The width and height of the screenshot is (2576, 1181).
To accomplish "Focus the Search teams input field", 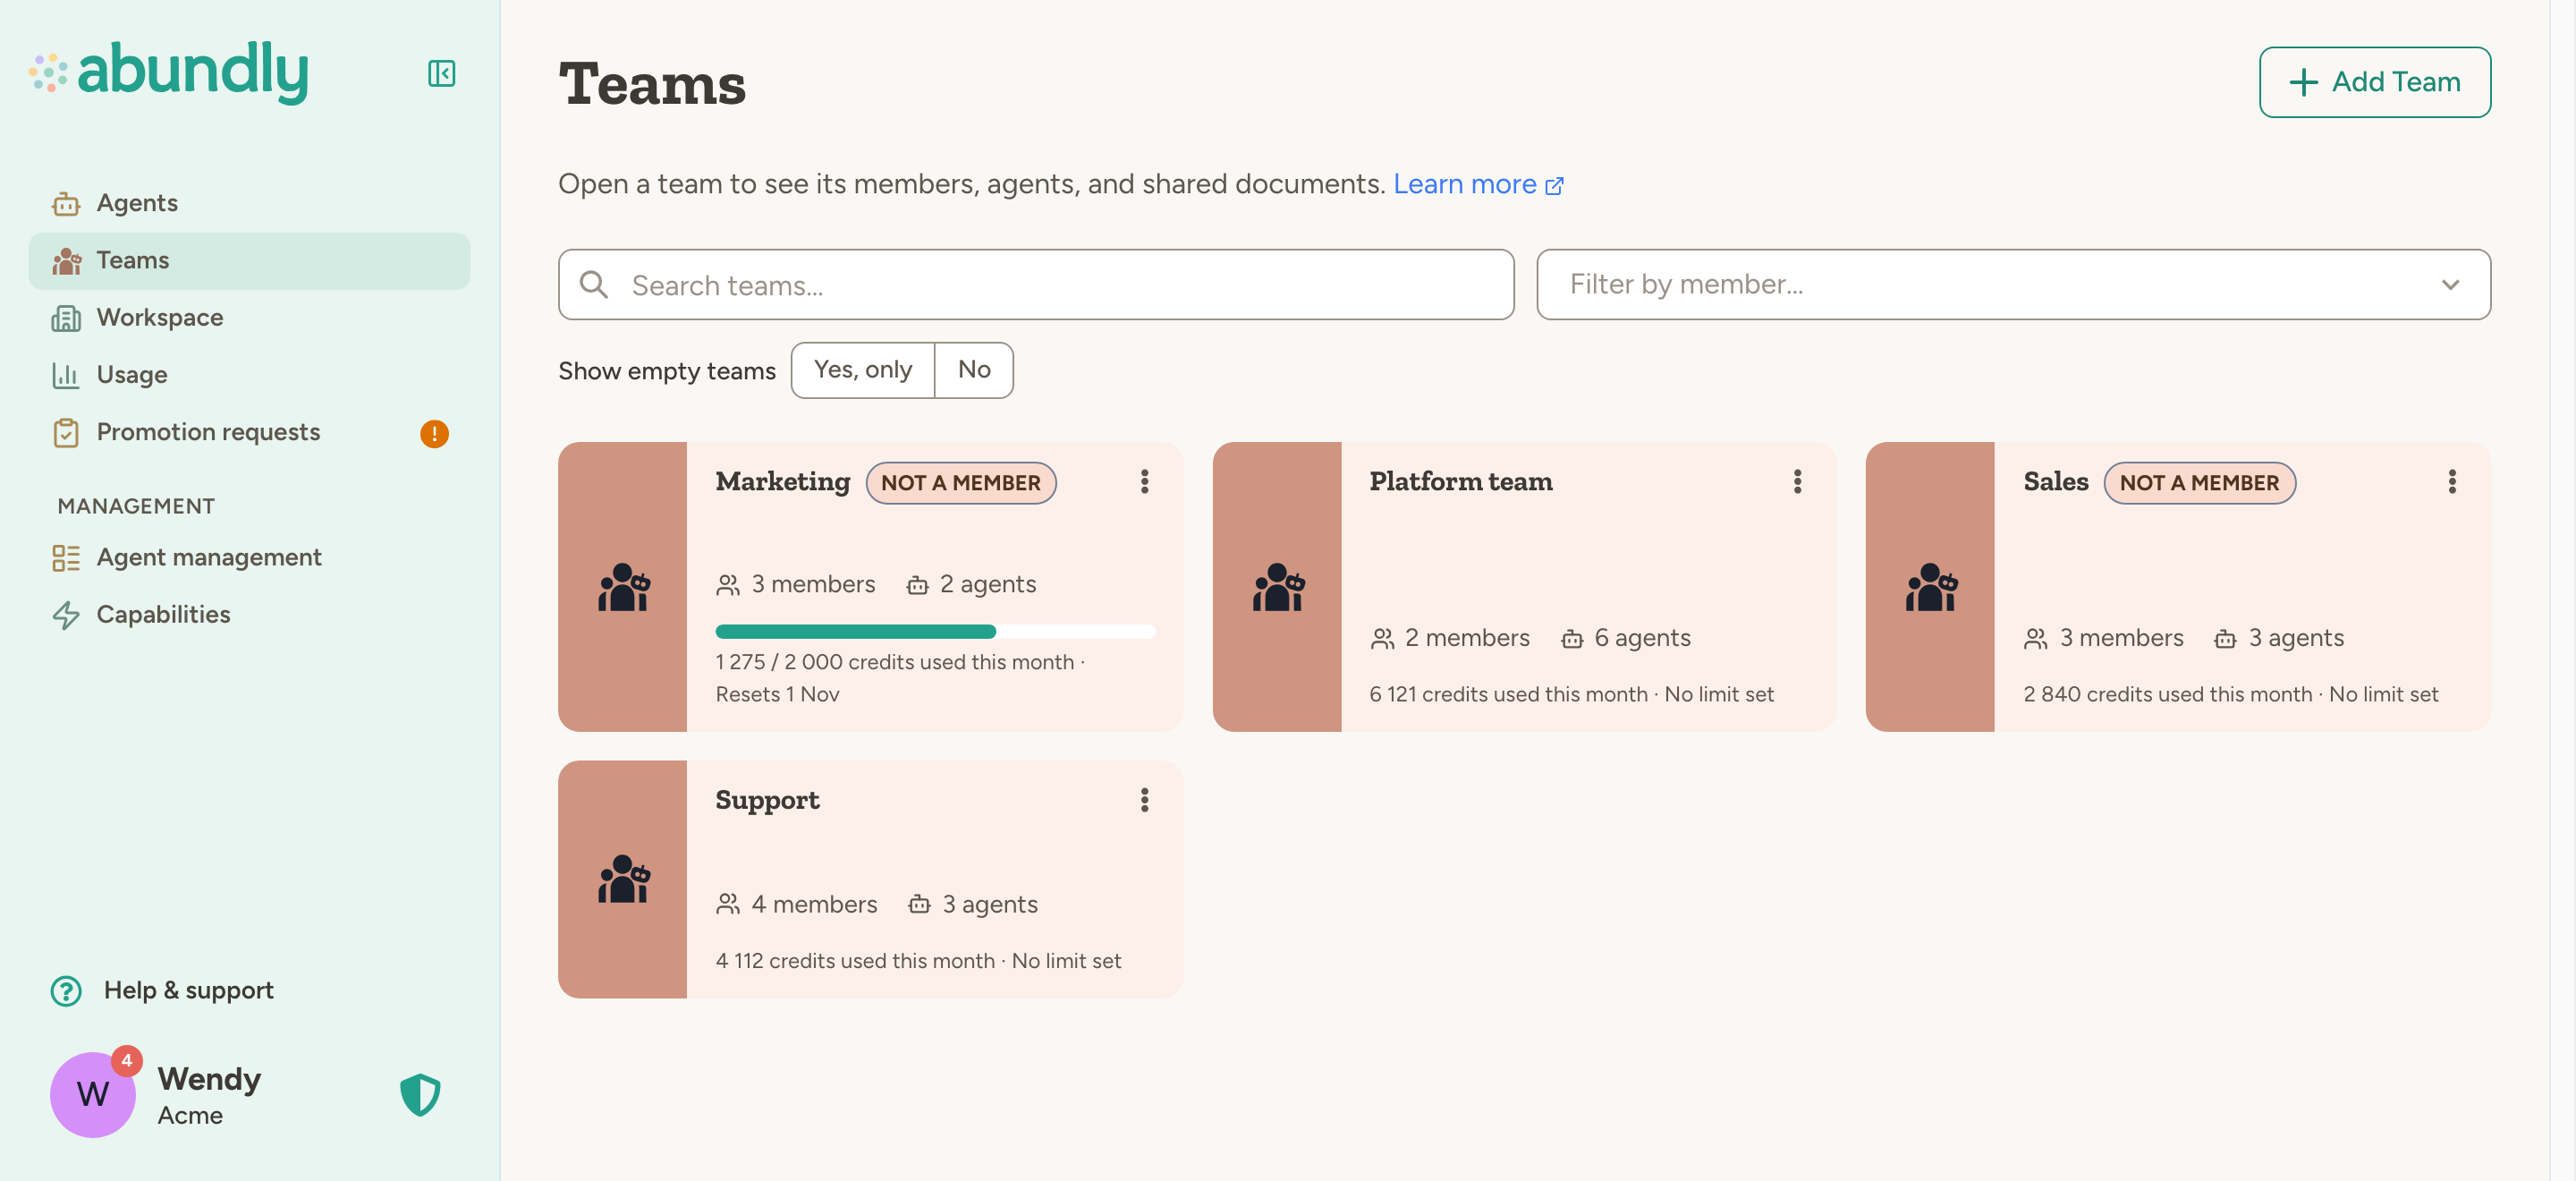I will tap(1036, 284).
